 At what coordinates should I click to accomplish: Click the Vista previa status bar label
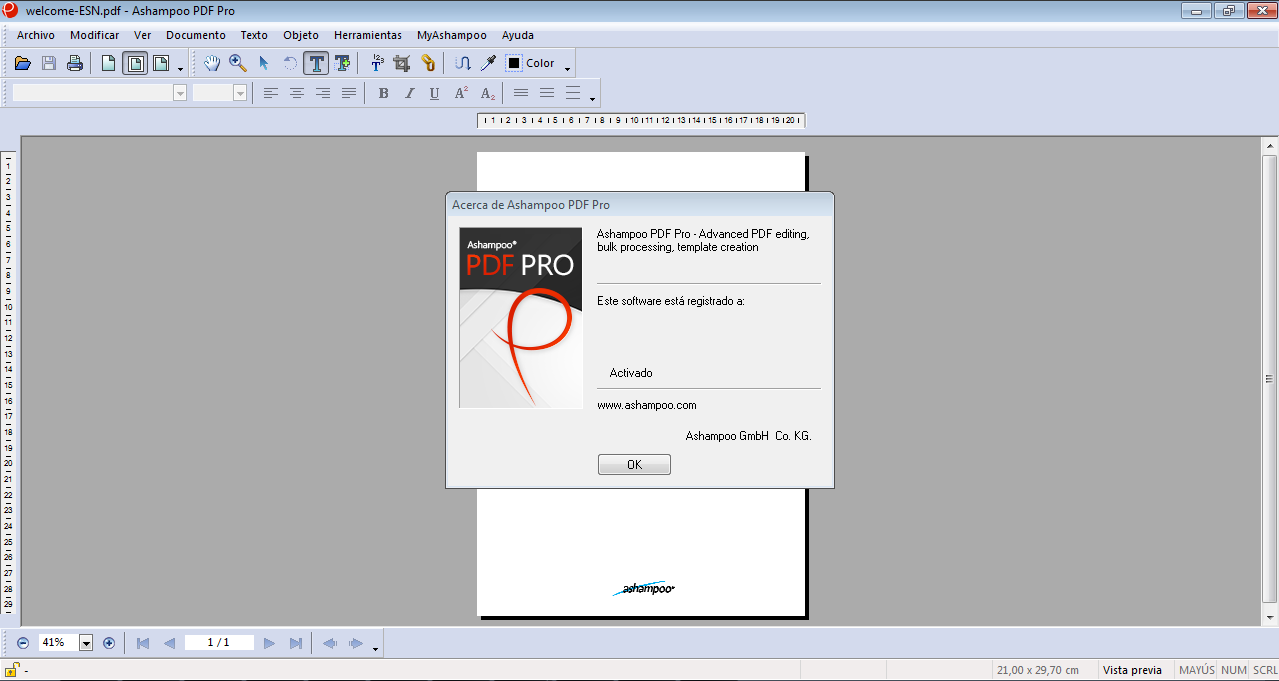(1132, 670)
